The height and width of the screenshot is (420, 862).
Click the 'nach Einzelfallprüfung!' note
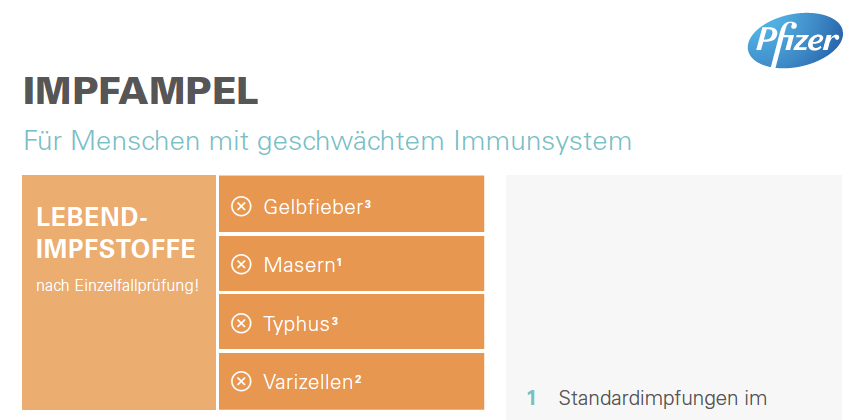pos(118,286)
